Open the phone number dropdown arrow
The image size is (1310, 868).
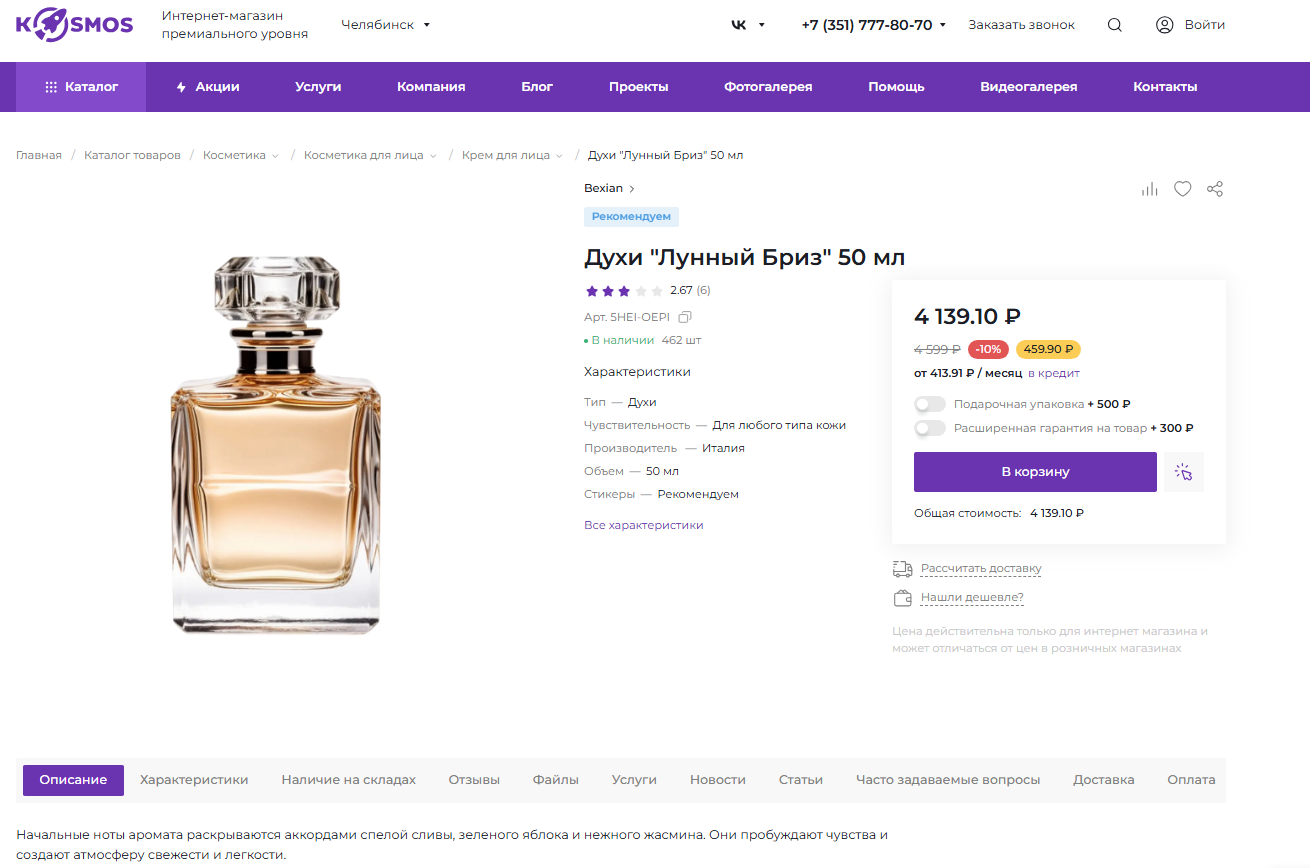click(943, 26)
